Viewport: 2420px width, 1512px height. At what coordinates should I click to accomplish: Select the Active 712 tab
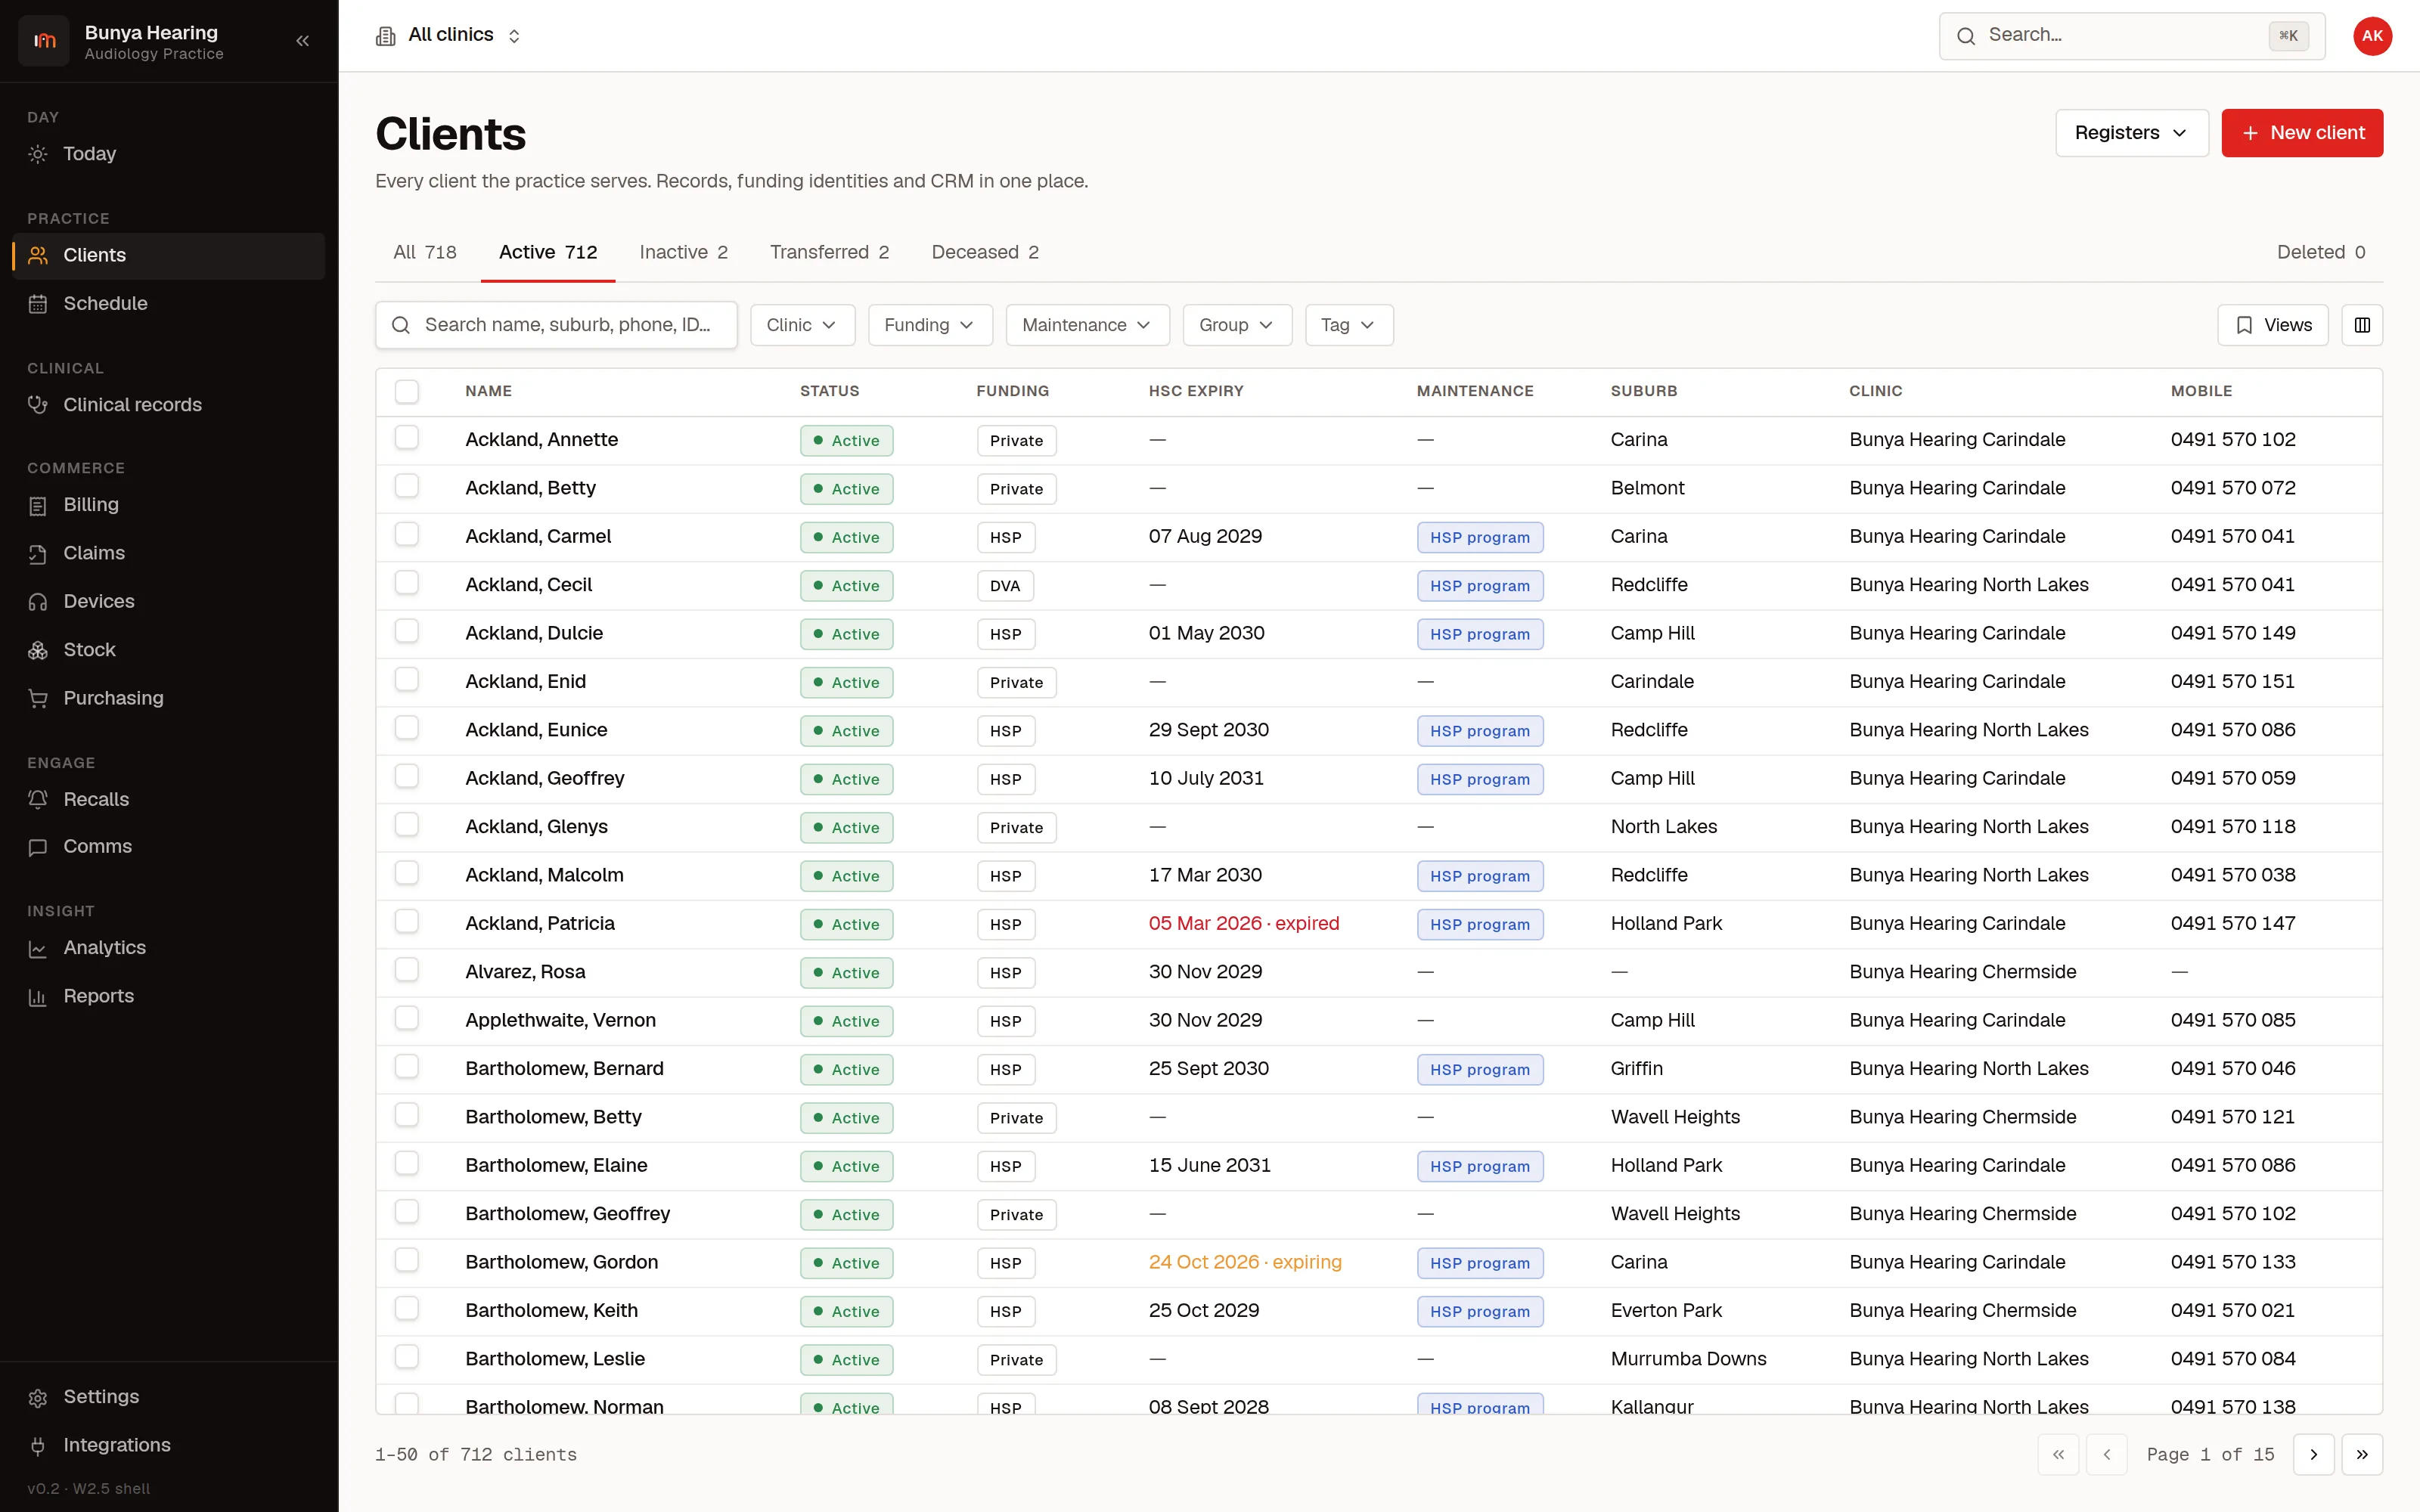coord(548,252)
